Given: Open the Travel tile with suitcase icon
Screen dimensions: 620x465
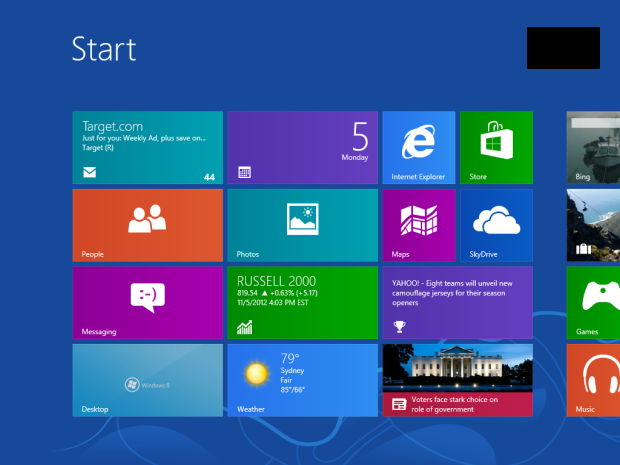Looking at the screenshot, I should (x=593, y=225).
